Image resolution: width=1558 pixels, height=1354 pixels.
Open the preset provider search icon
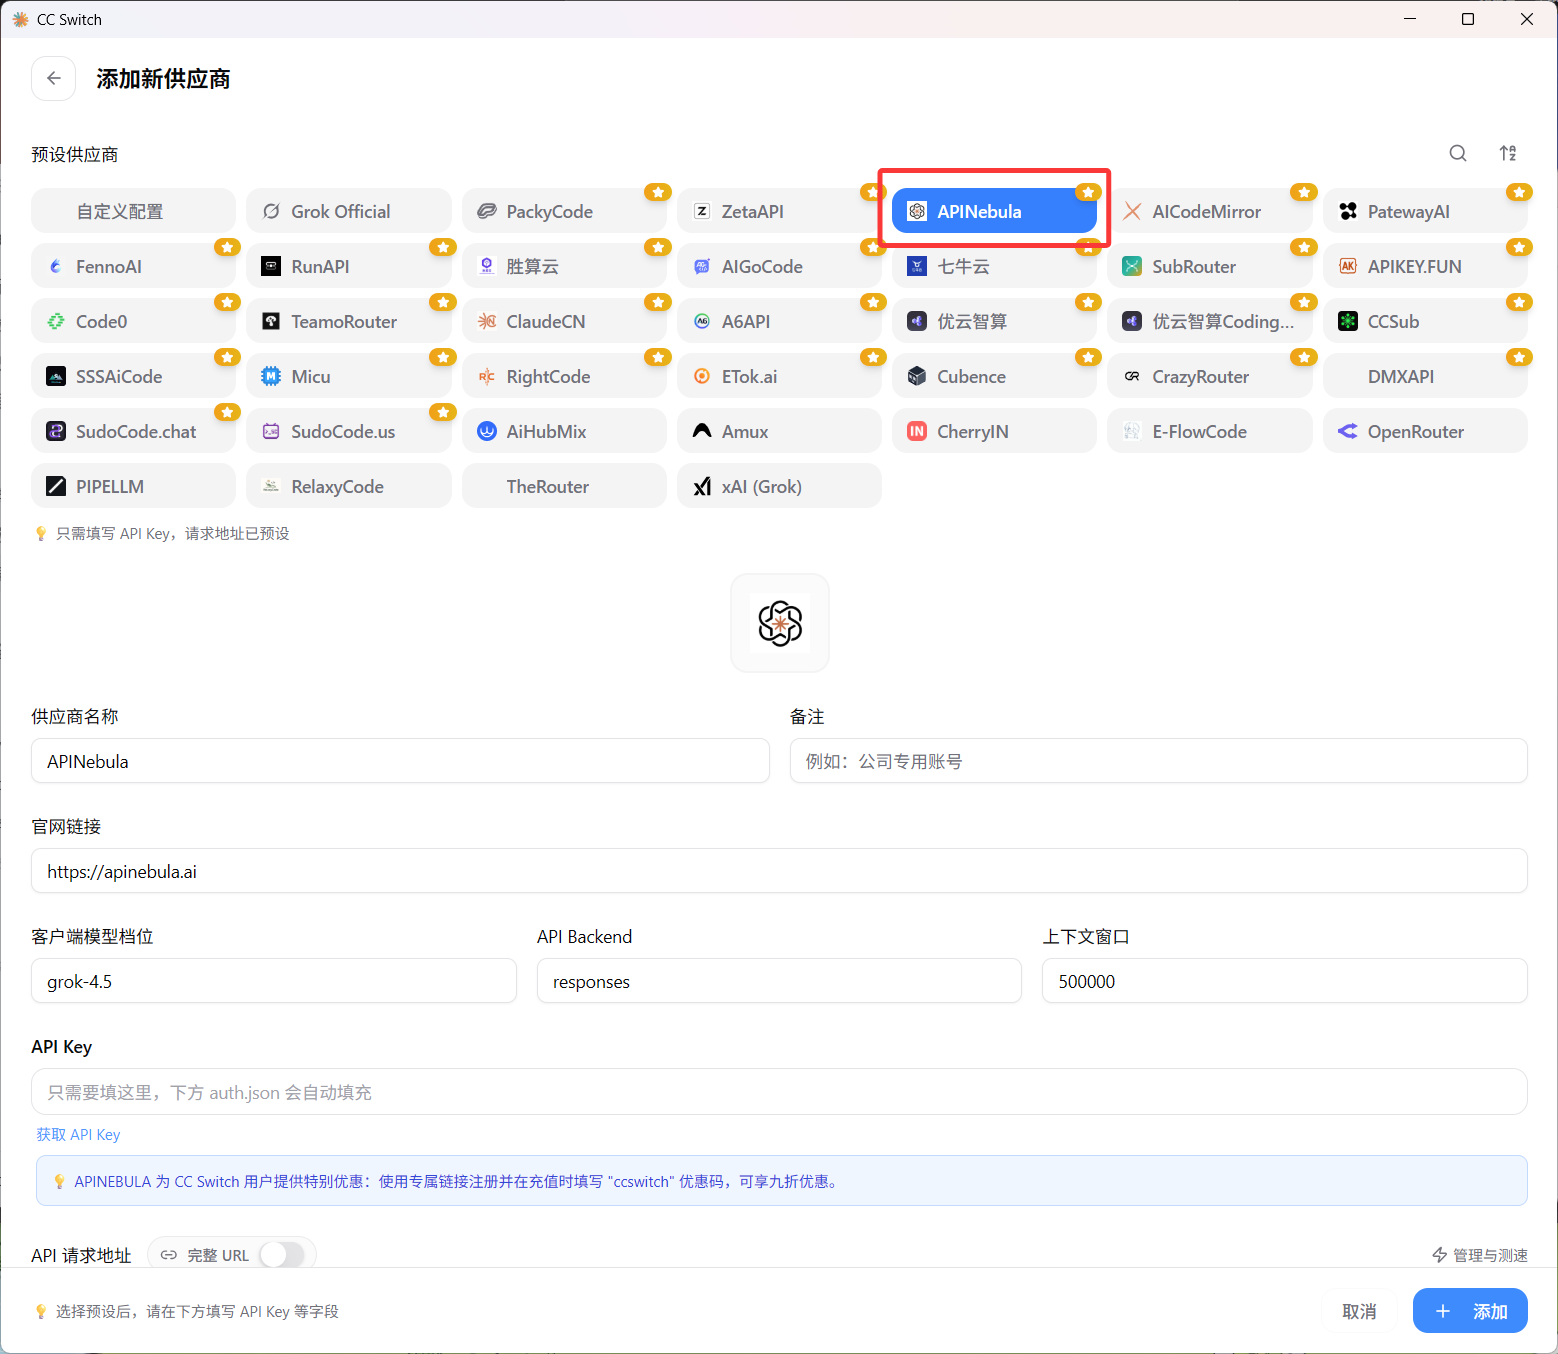[x=1458, y=153]
